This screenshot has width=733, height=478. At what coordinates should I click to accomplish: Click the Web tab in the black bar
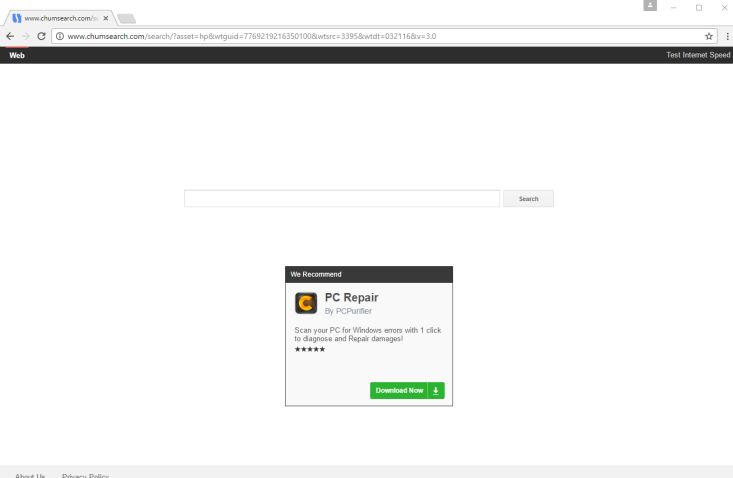(17, 55)
